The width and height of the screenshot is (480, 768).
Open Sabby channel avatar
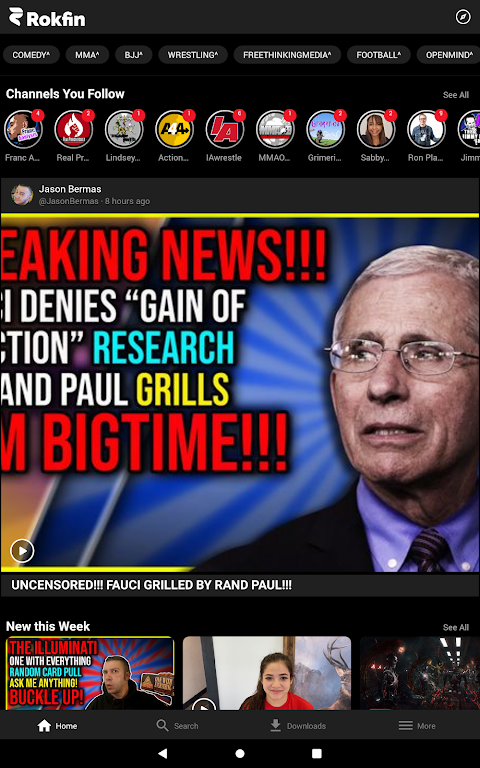pos(376,129)
